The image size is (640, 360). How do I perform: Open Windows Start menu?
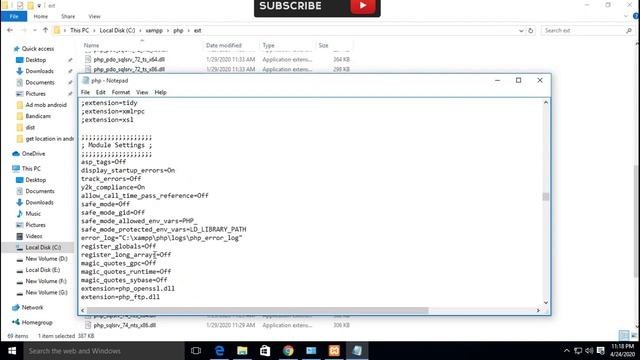[12, 351]
